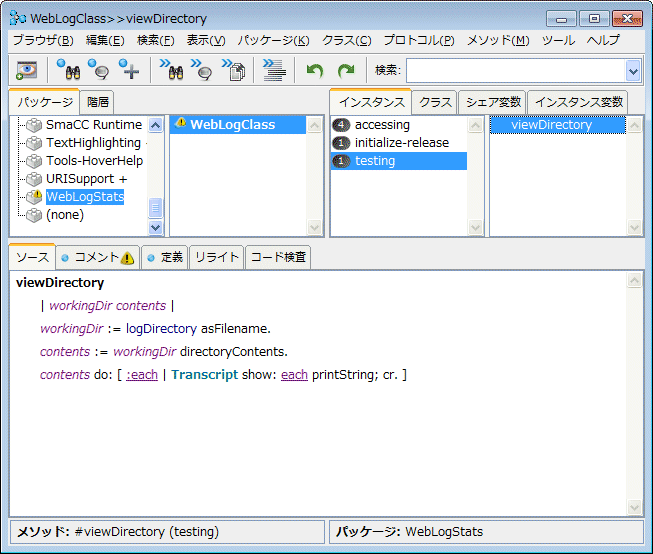653x554 pixels.
Task: Open the パッケージ(K) menu
Action: coord(273,40)
